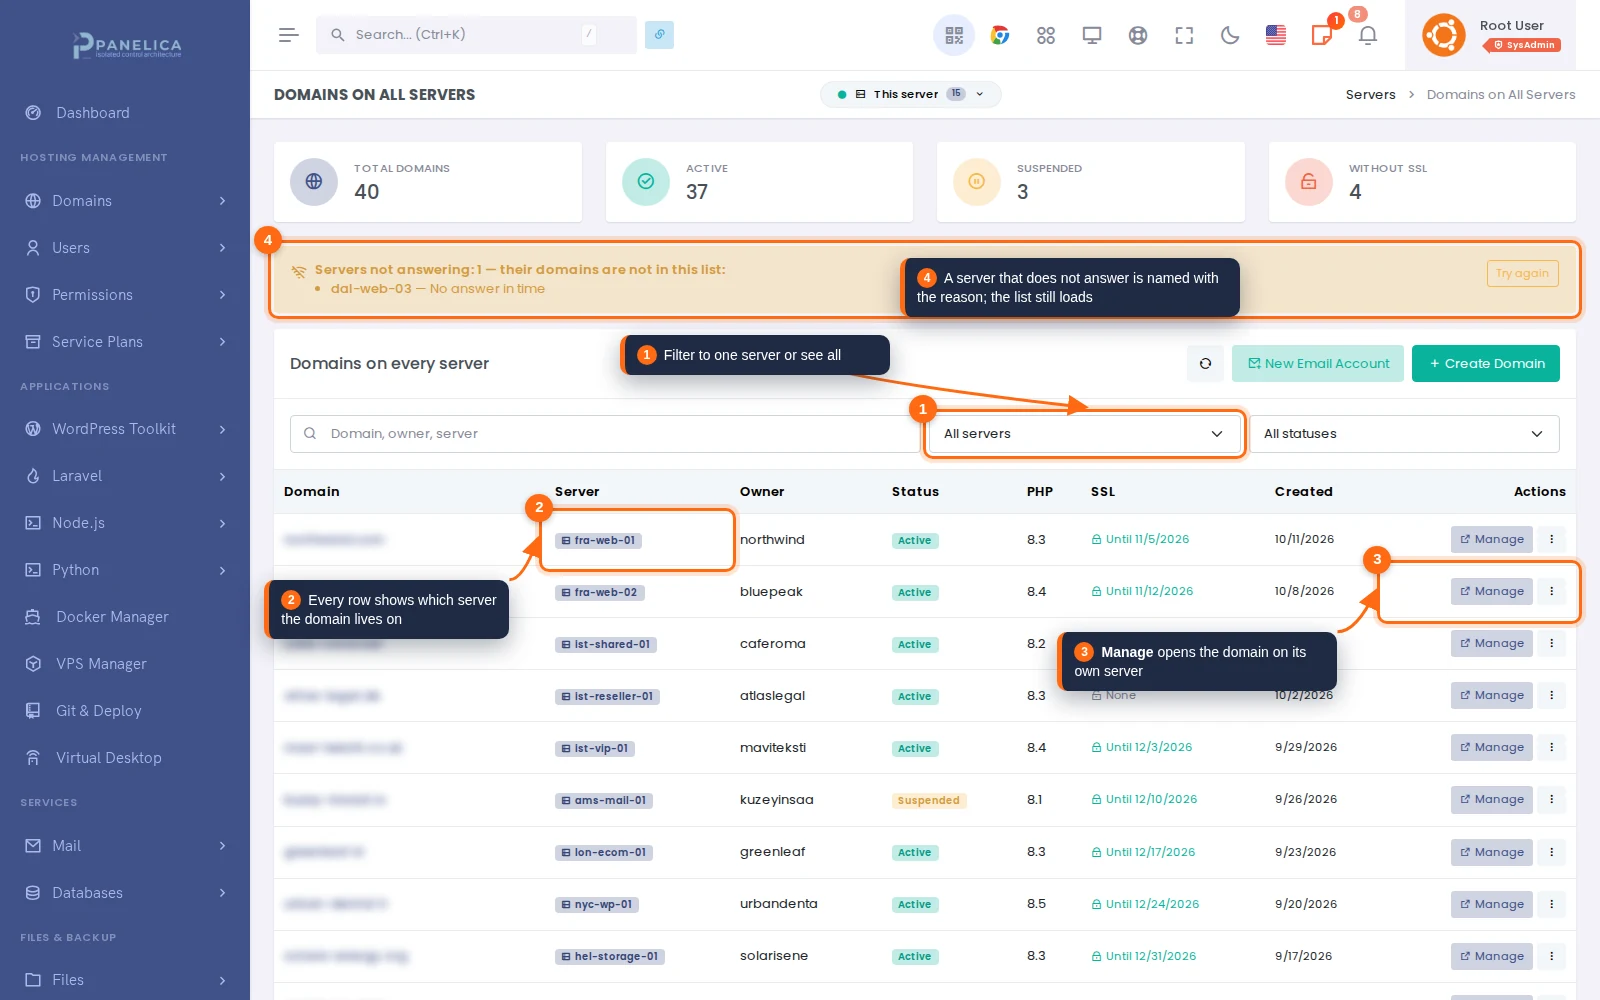Expand the Service Plans menu
The height and width of the screenshot is (1000, 1600).
coord(125,342)
